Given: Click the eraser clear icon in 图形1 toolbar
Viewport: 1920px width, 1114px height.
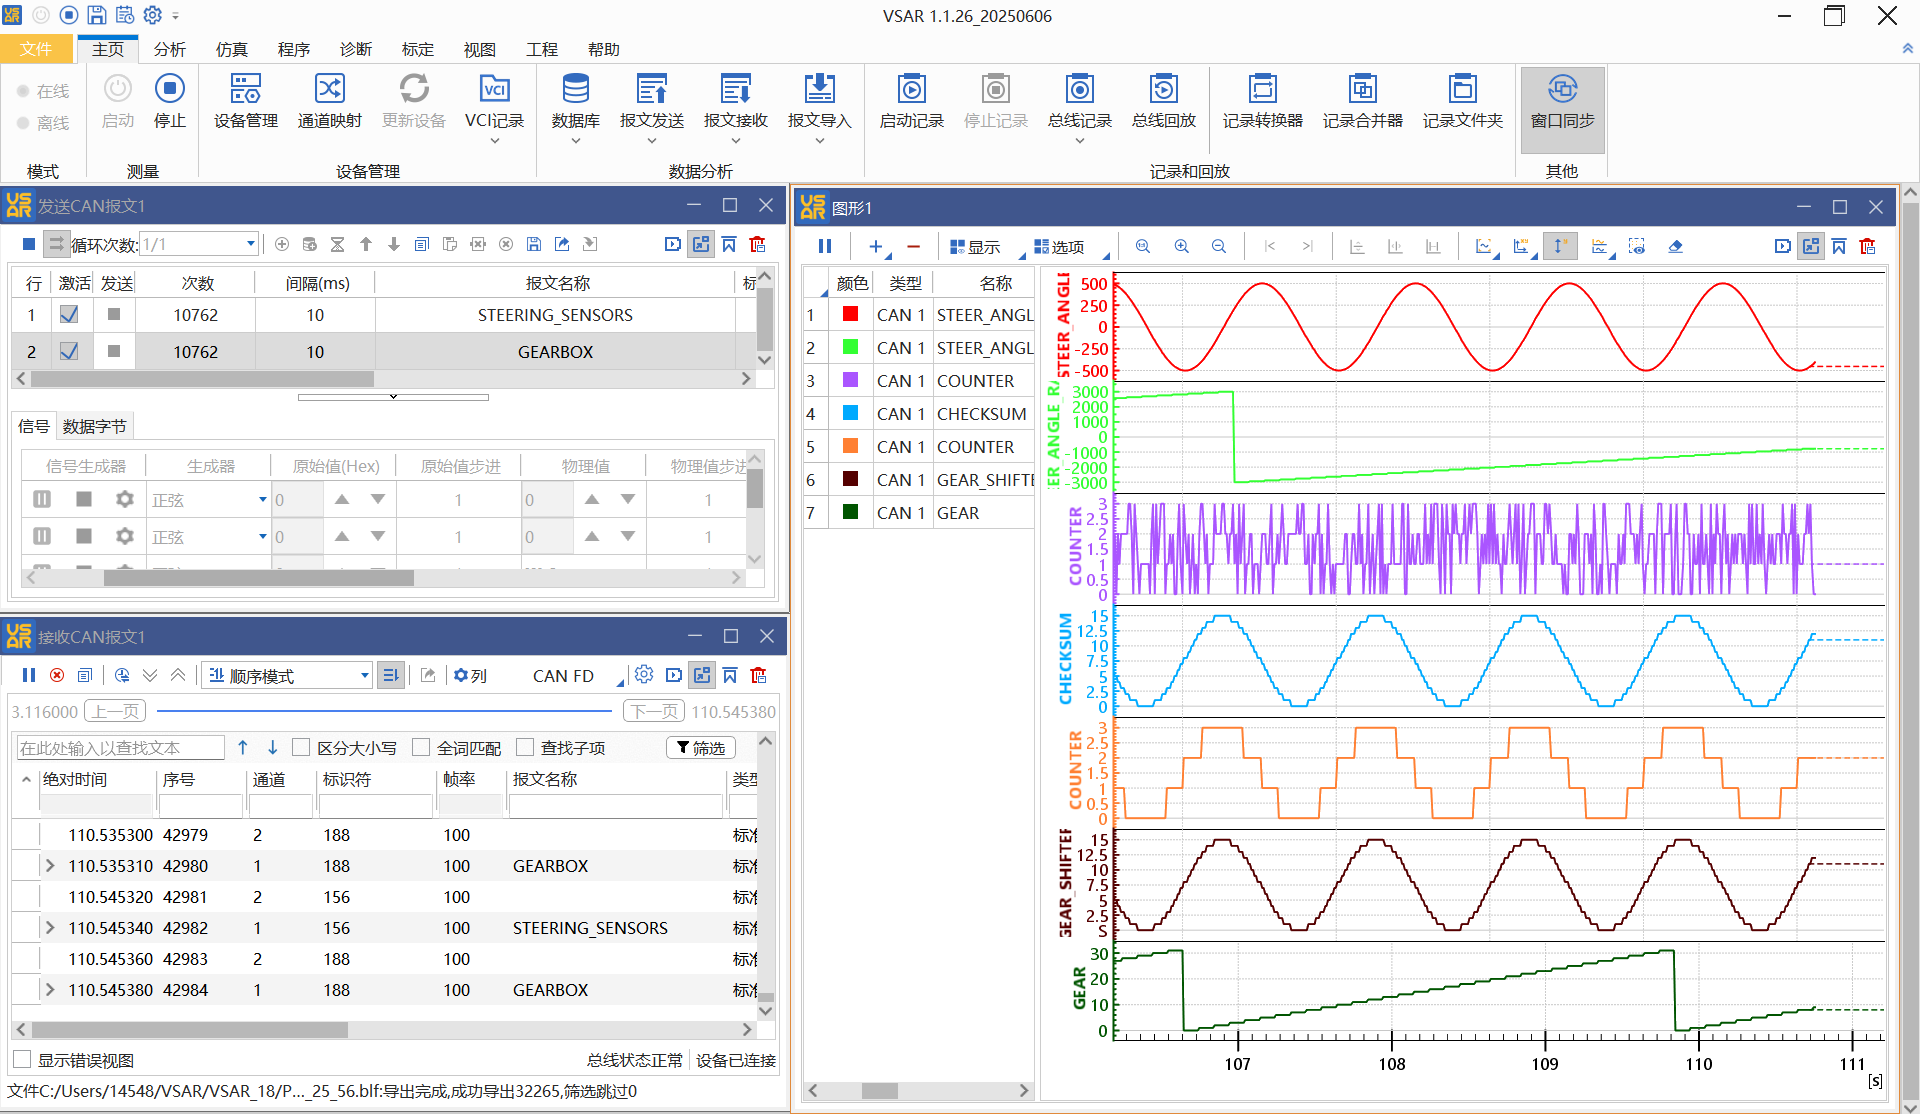Looking at the screenshot, I should [1675, 246].
